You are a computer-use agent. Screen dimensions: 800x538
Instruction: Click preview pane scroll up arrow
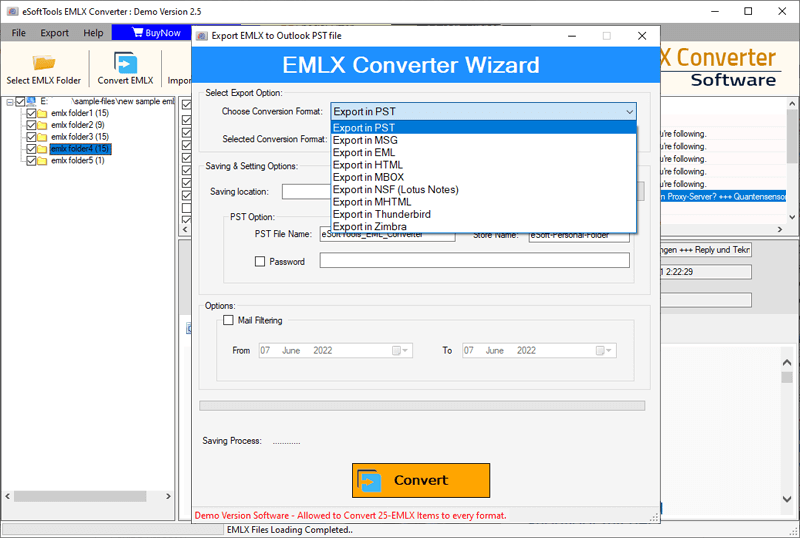click(x=787, y=362)
